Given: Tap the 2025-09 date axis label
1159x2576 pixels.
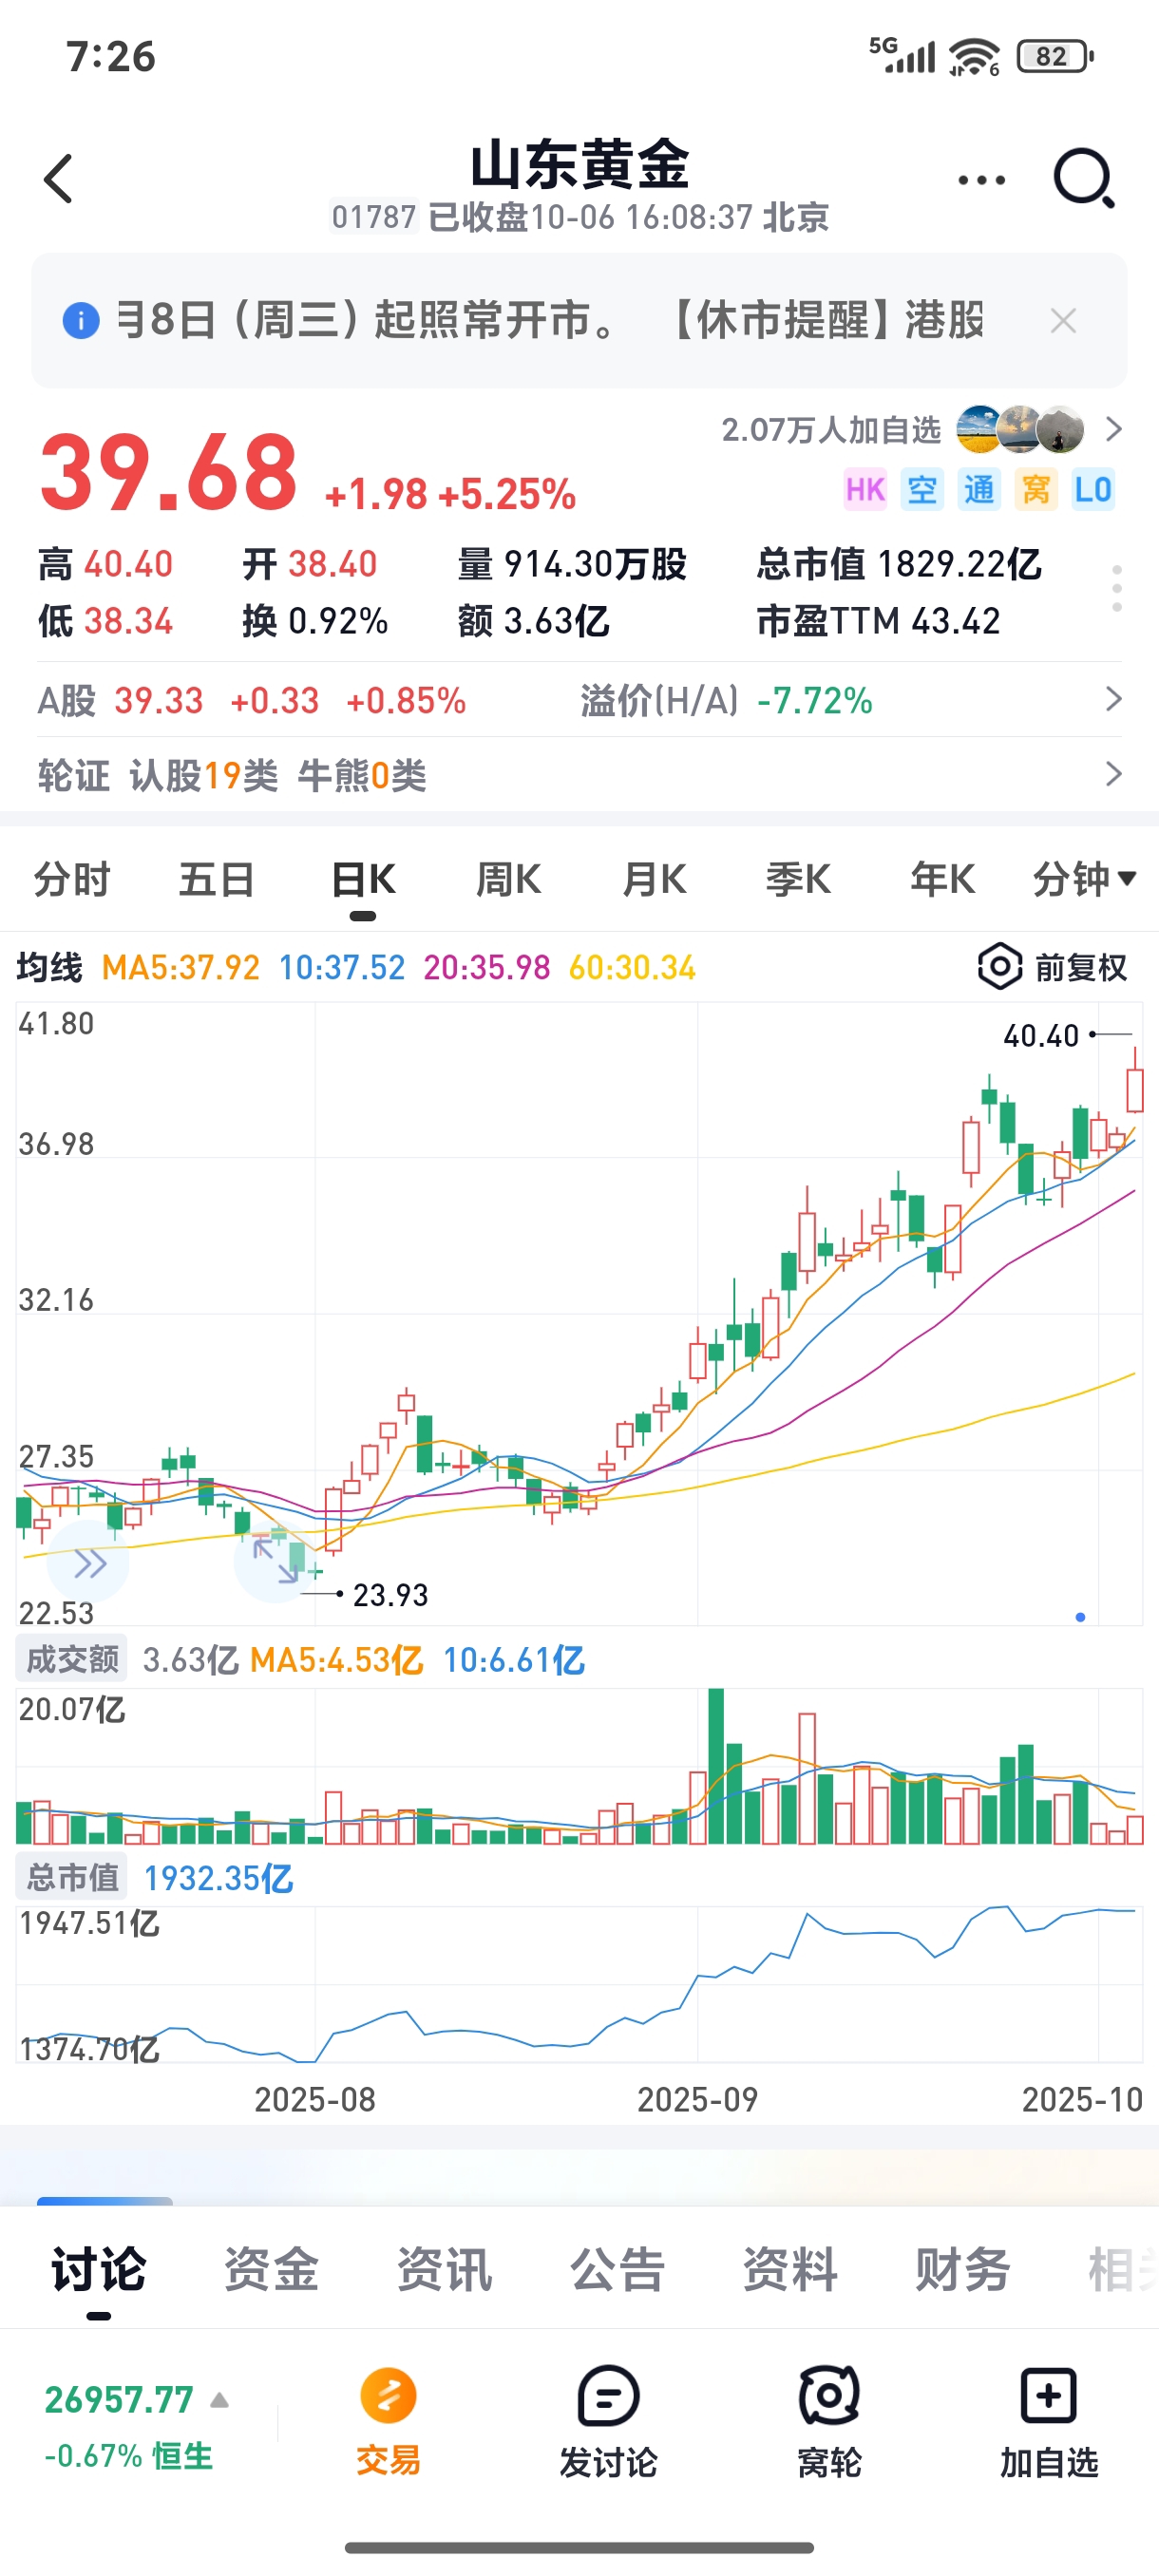Looking at the screenshot, I should 697,2100.
